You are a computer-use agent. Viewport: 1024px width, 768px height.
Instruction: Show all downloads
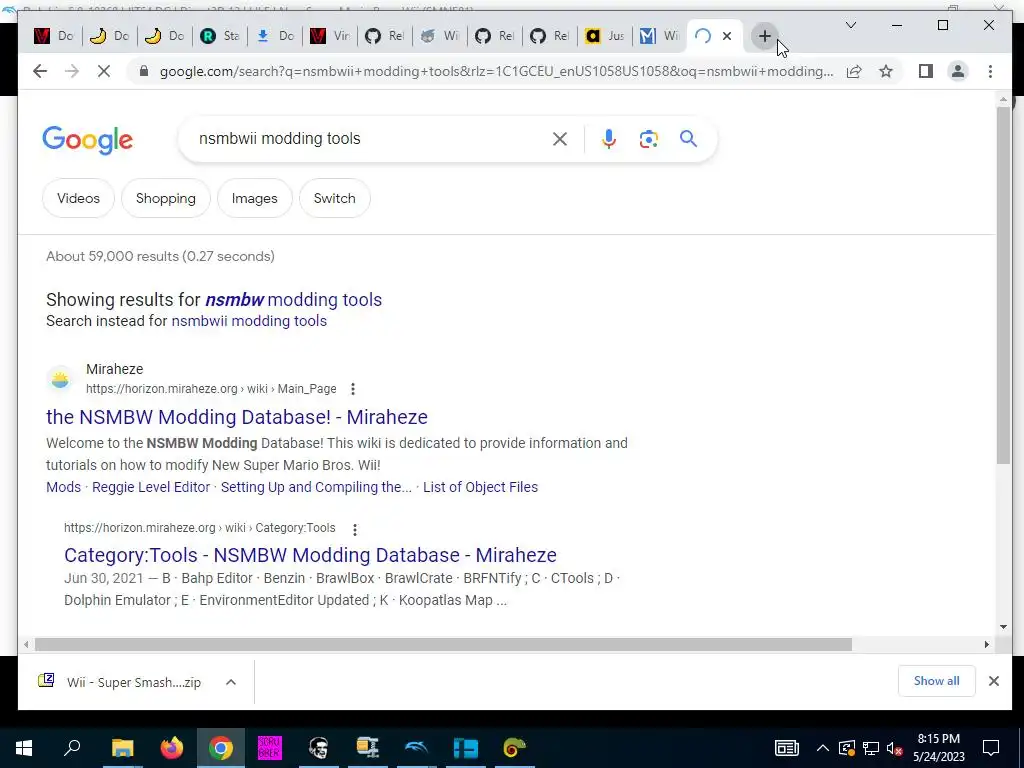[936, 681]
